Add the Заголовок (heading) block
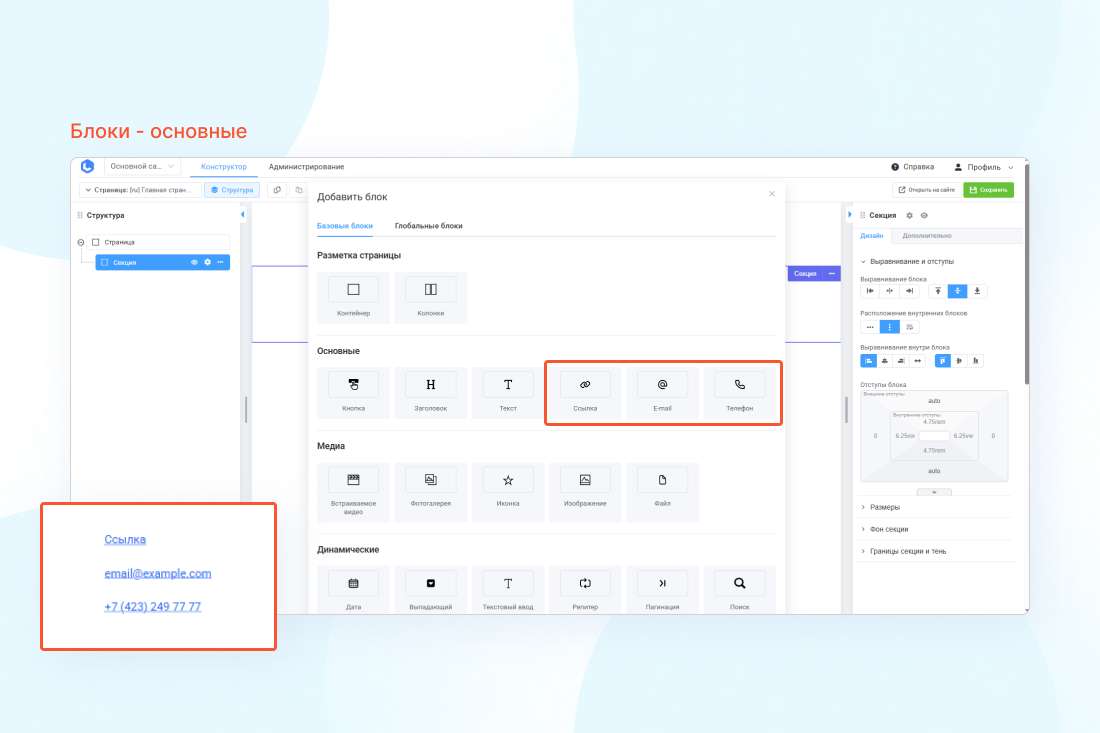This screenshot has height=733, width=1100. (430, 392)
